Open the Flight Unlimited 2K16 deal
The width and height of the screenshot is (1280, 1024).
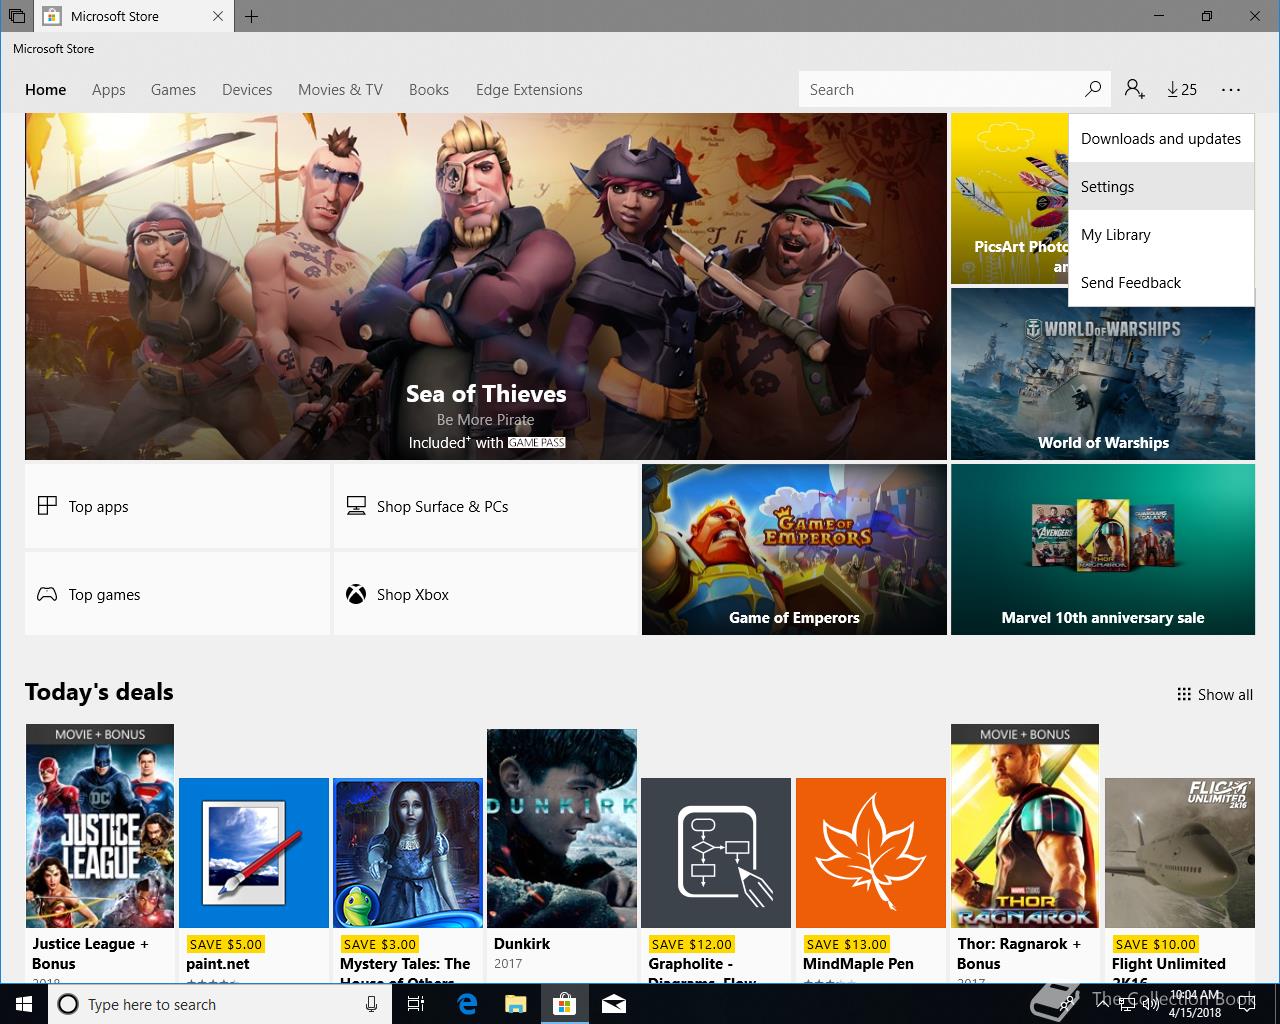[1180, 880]
